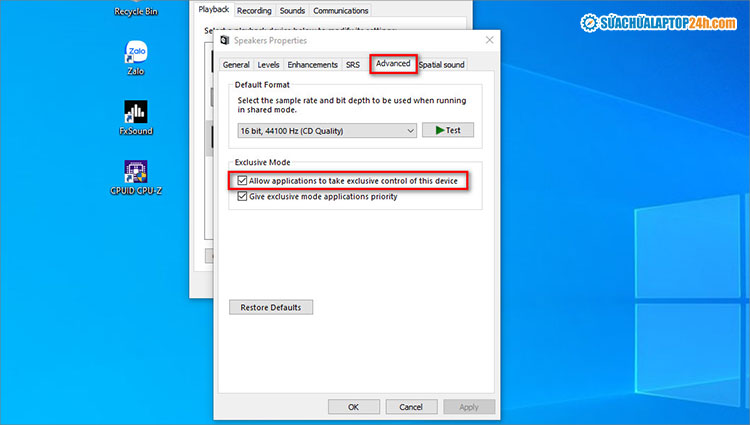Confirm with the OK button
Screen dimensions: 750x425
coord(353,407)
